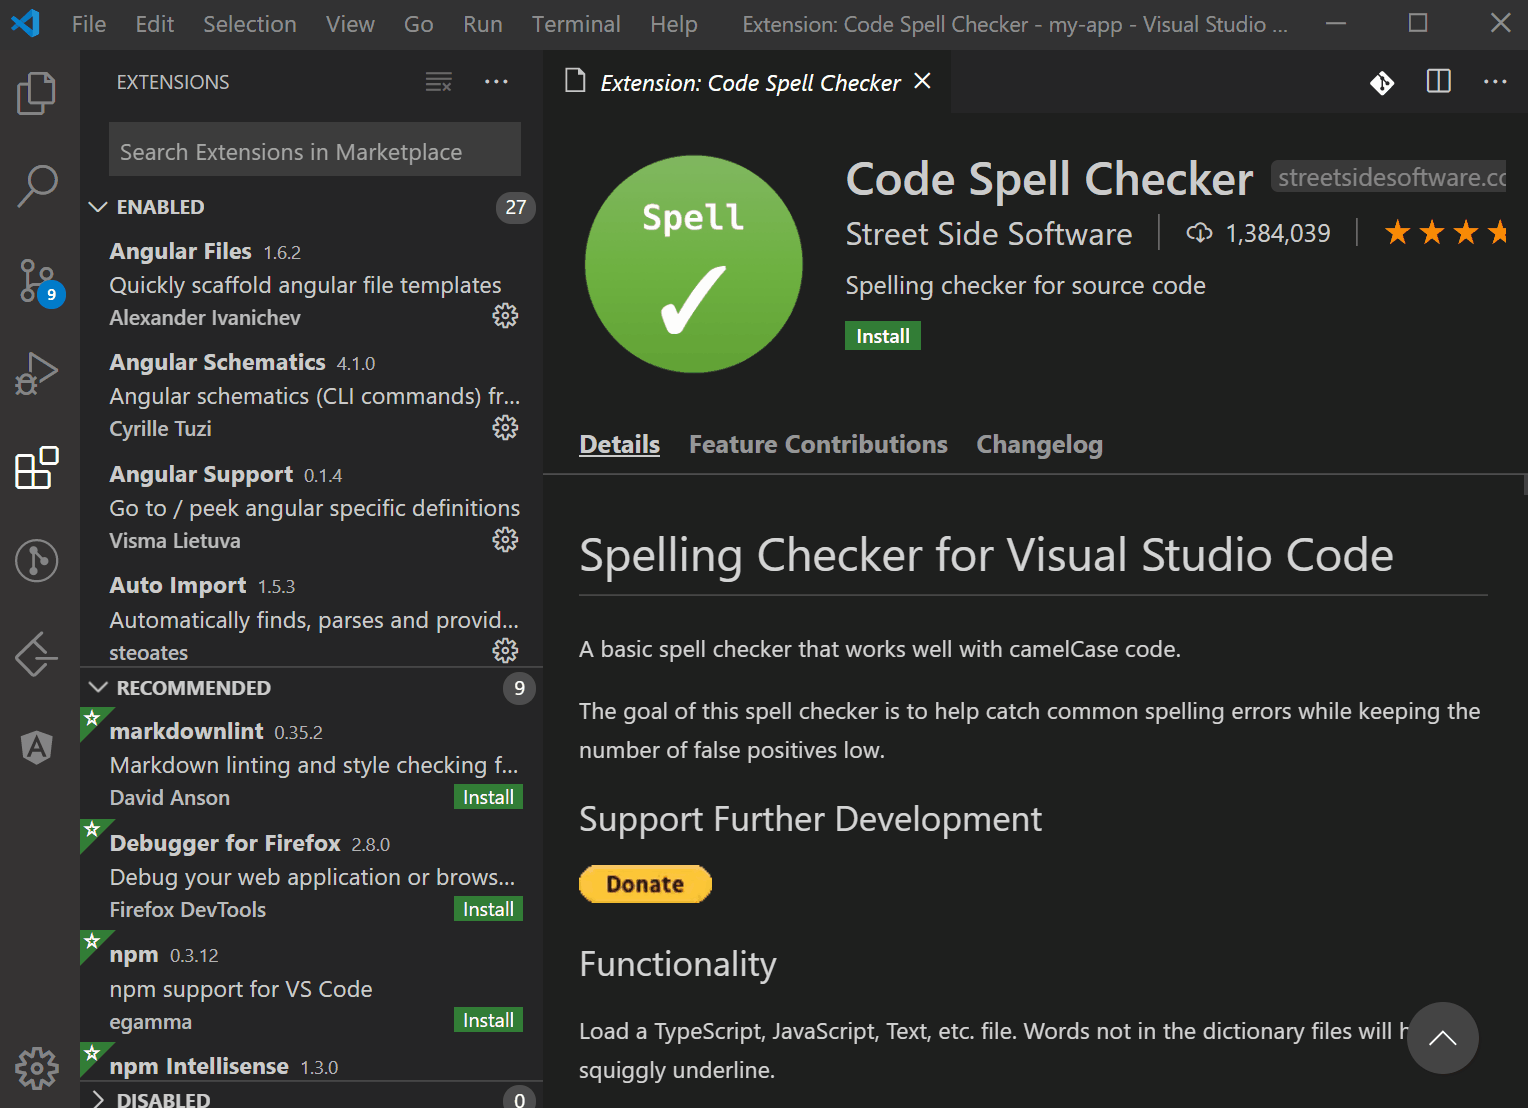Click the git changes icon in editor toolbar
This screenshot has height=1108, width=1528.
point(1382,82)
